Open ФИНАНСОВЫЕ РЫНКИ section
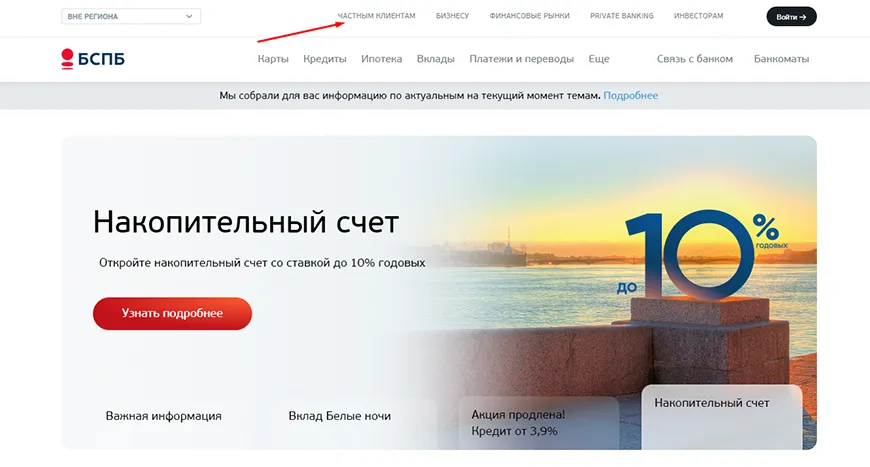The width and height of the screenshot is (870, 467). [529, 16]
